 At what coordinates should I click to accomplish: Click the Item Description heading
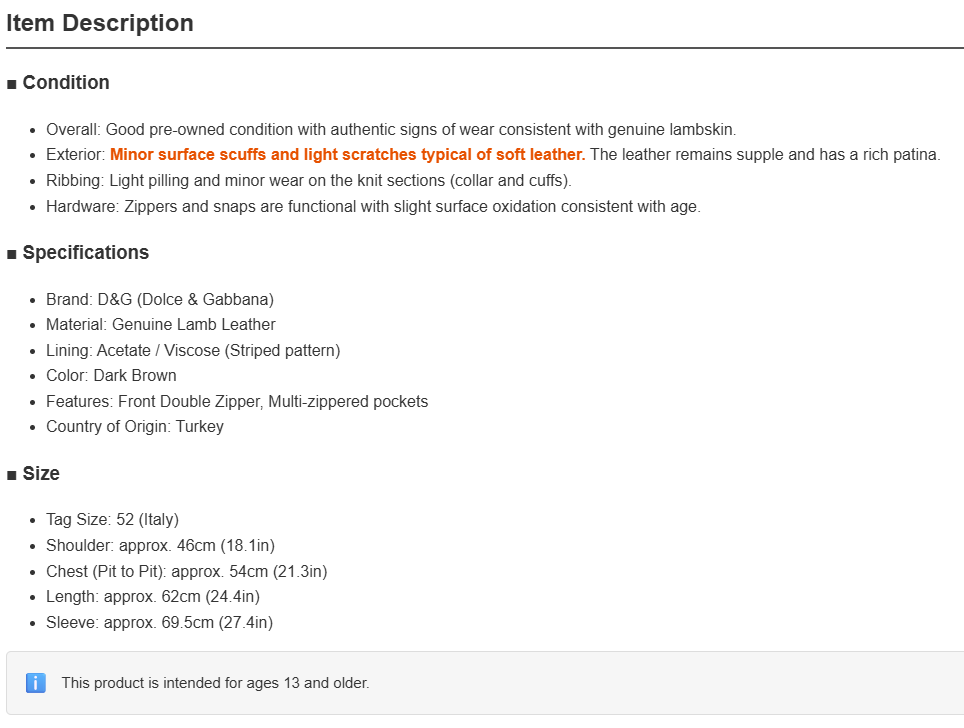tap(100, 23)
